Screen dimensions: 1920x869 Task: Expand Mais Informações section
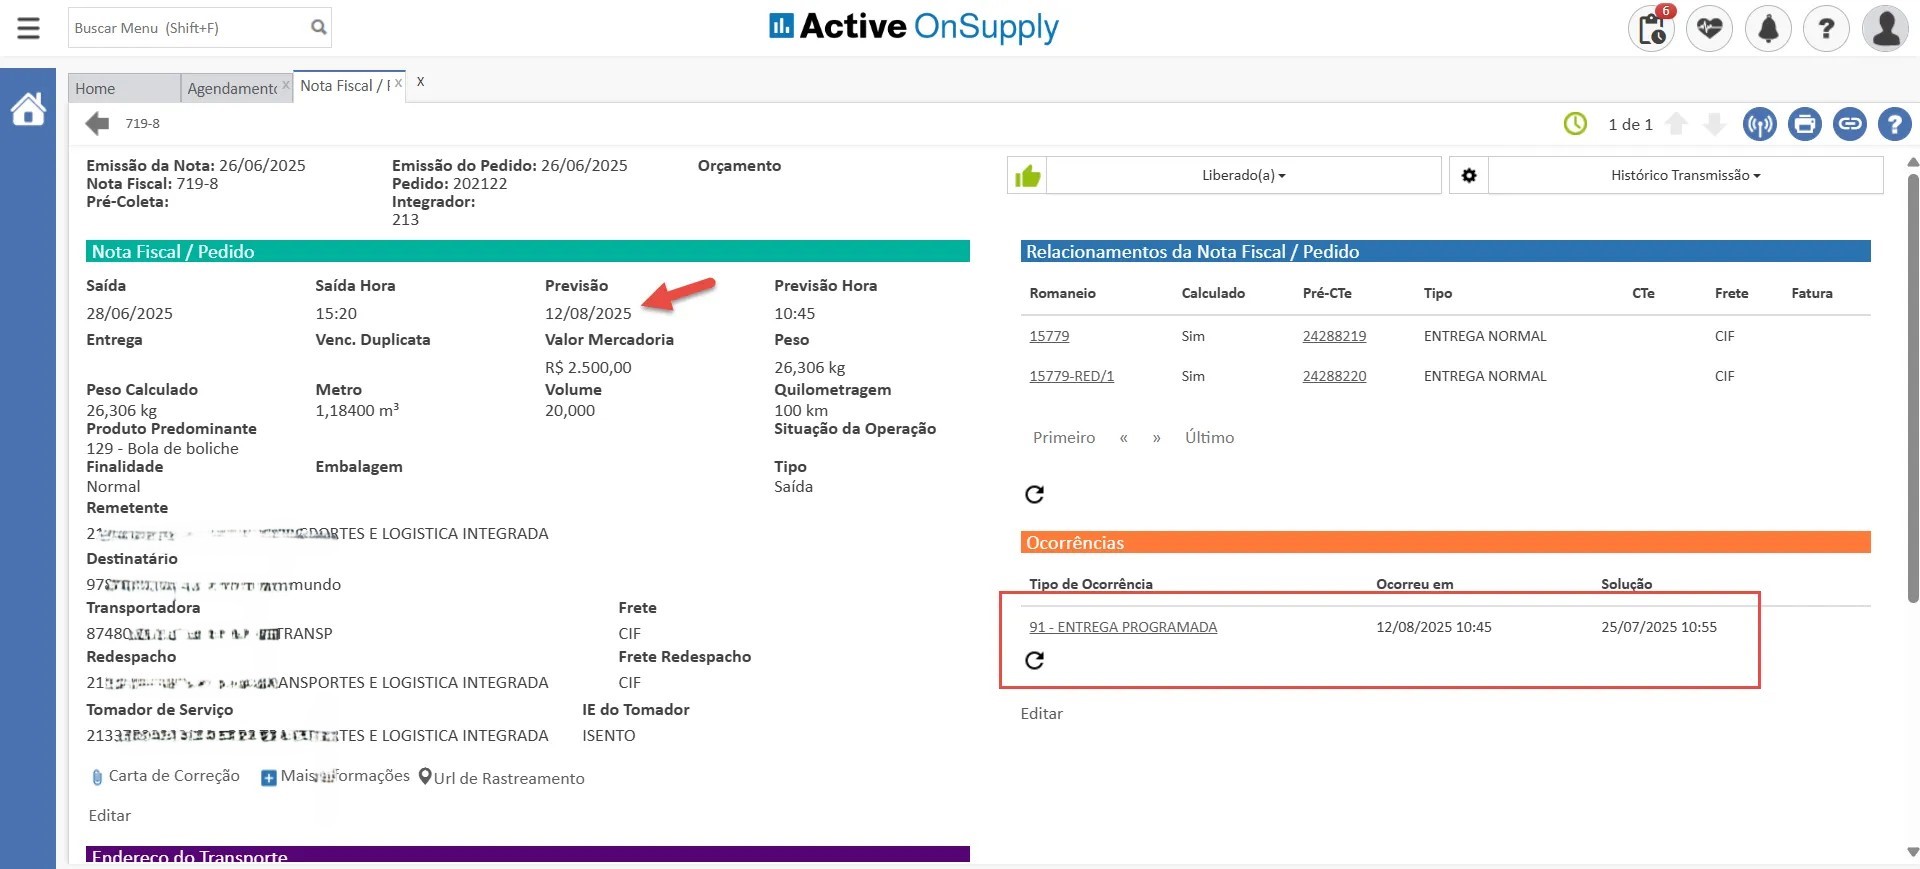(x=335, y=776)
